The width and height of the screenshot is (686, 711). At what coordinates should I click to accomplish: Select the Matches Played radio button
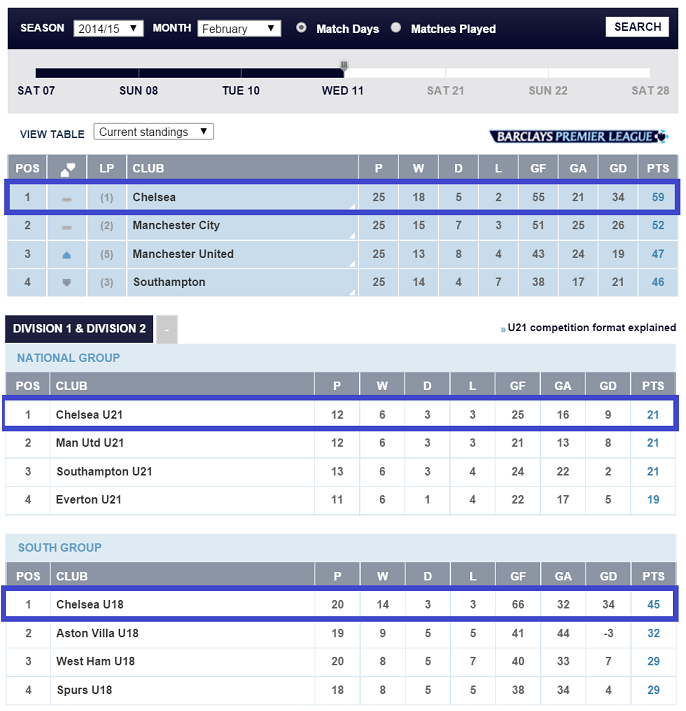click(x=396, y=28)
